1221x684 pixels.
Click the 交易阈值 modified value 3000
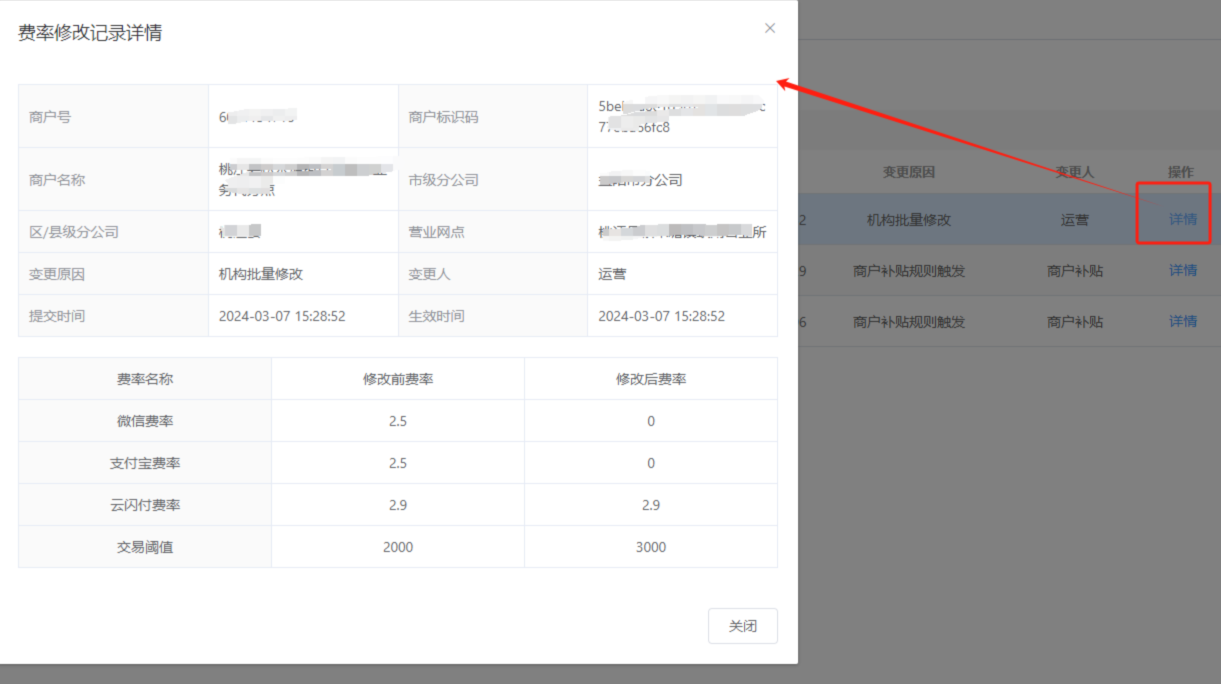click(x=650, y=547)
